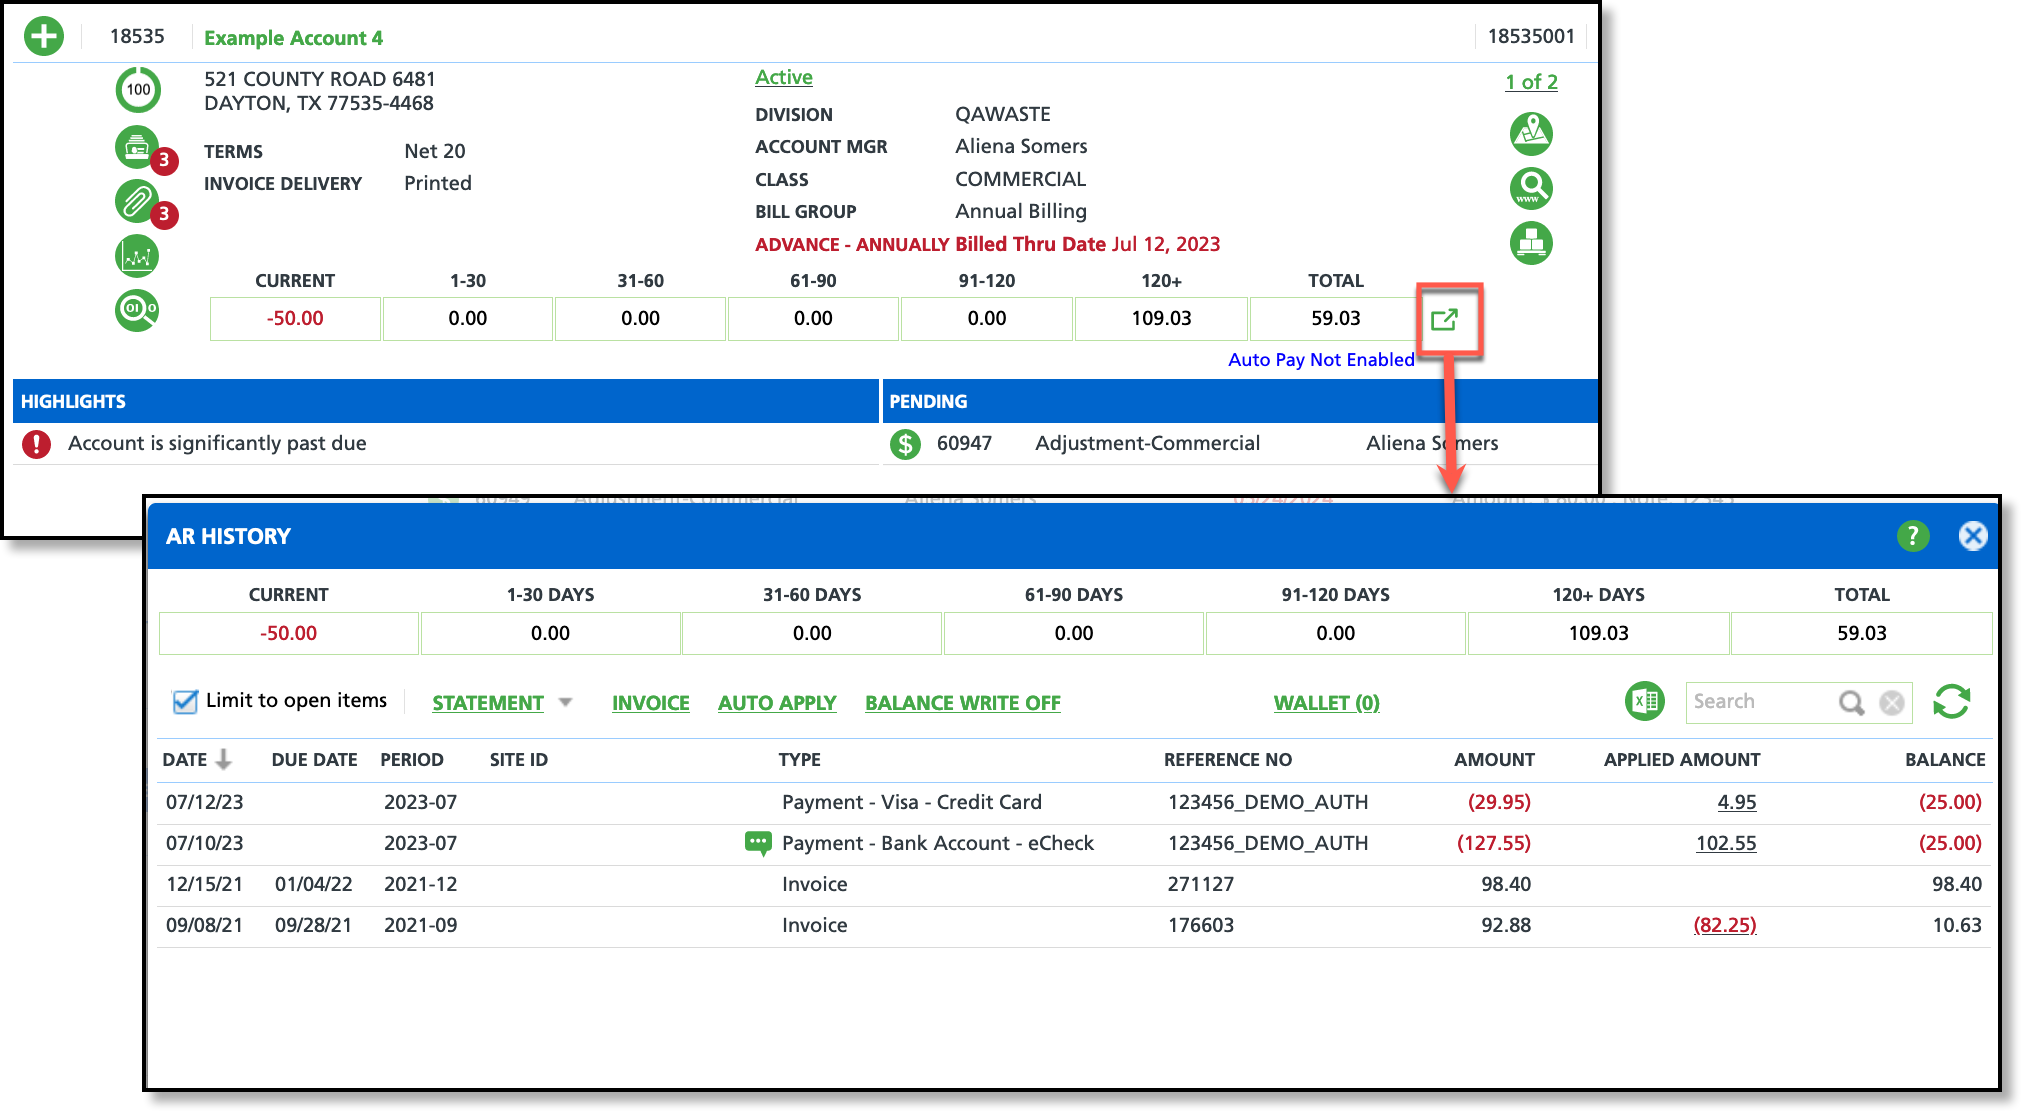Click the map location icon
This screenshot has height=1112, width=2022.
(1530, 133)
